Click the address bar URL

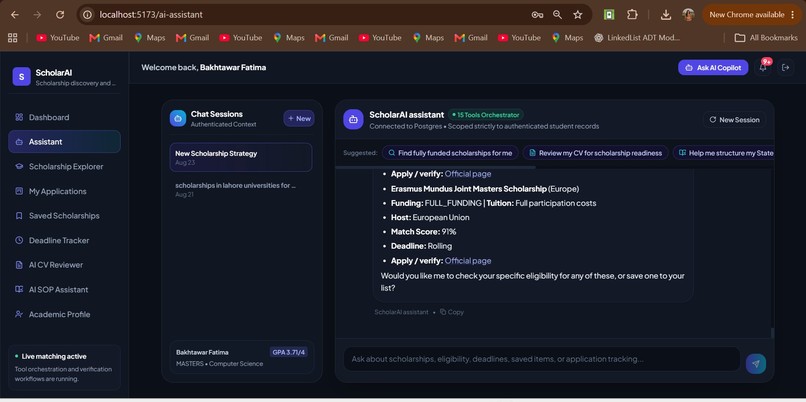point(151,15)
